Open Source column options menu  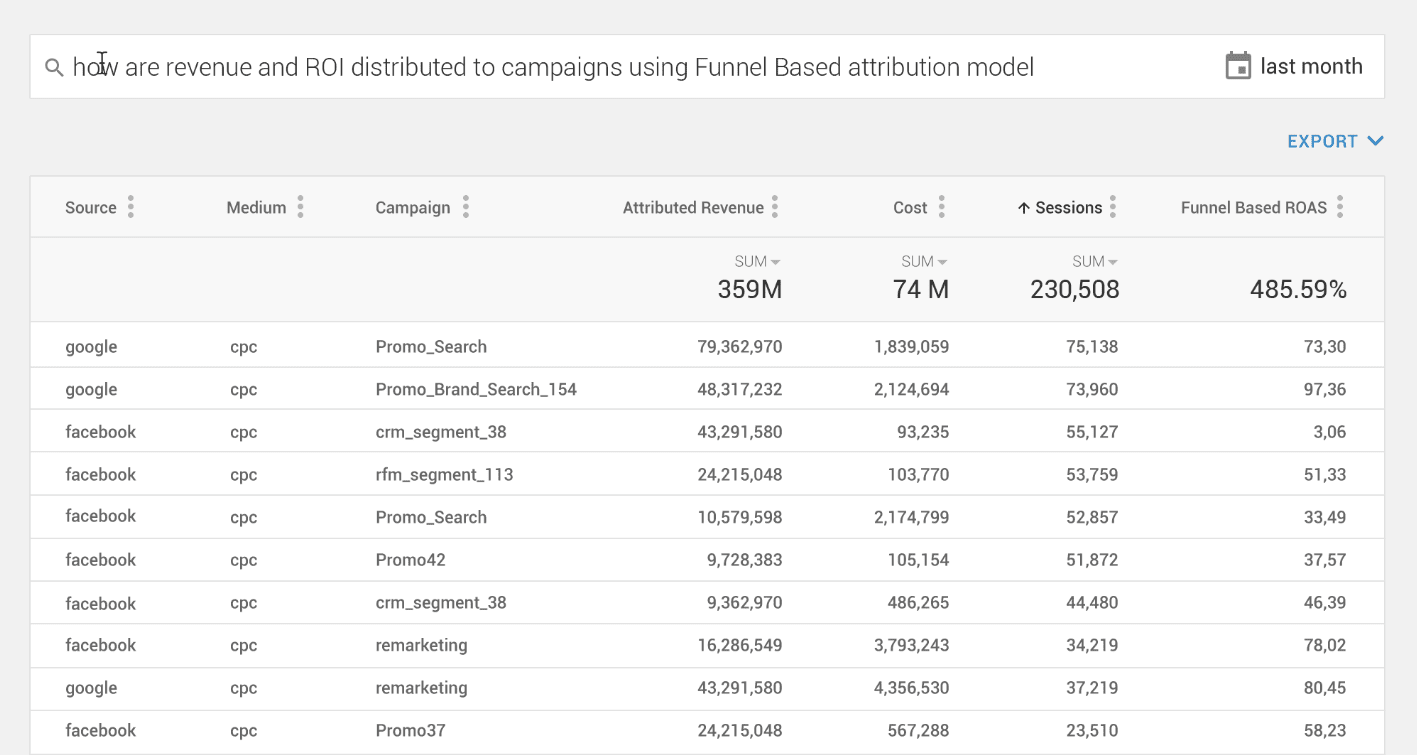[131, 207]
